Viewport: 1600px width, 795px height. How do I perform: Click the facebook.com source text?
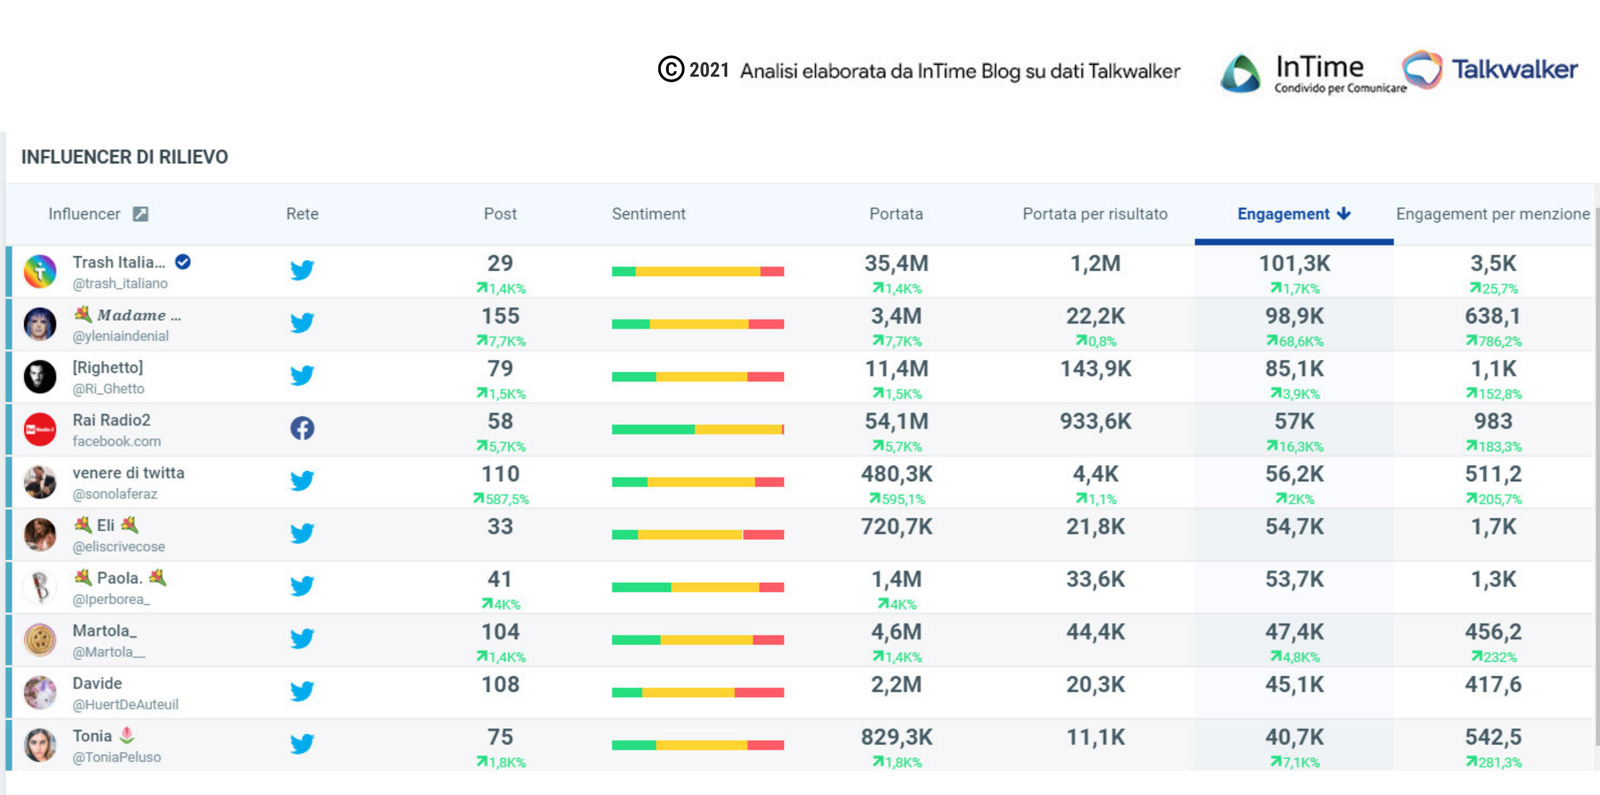click(x=116, y=441)
